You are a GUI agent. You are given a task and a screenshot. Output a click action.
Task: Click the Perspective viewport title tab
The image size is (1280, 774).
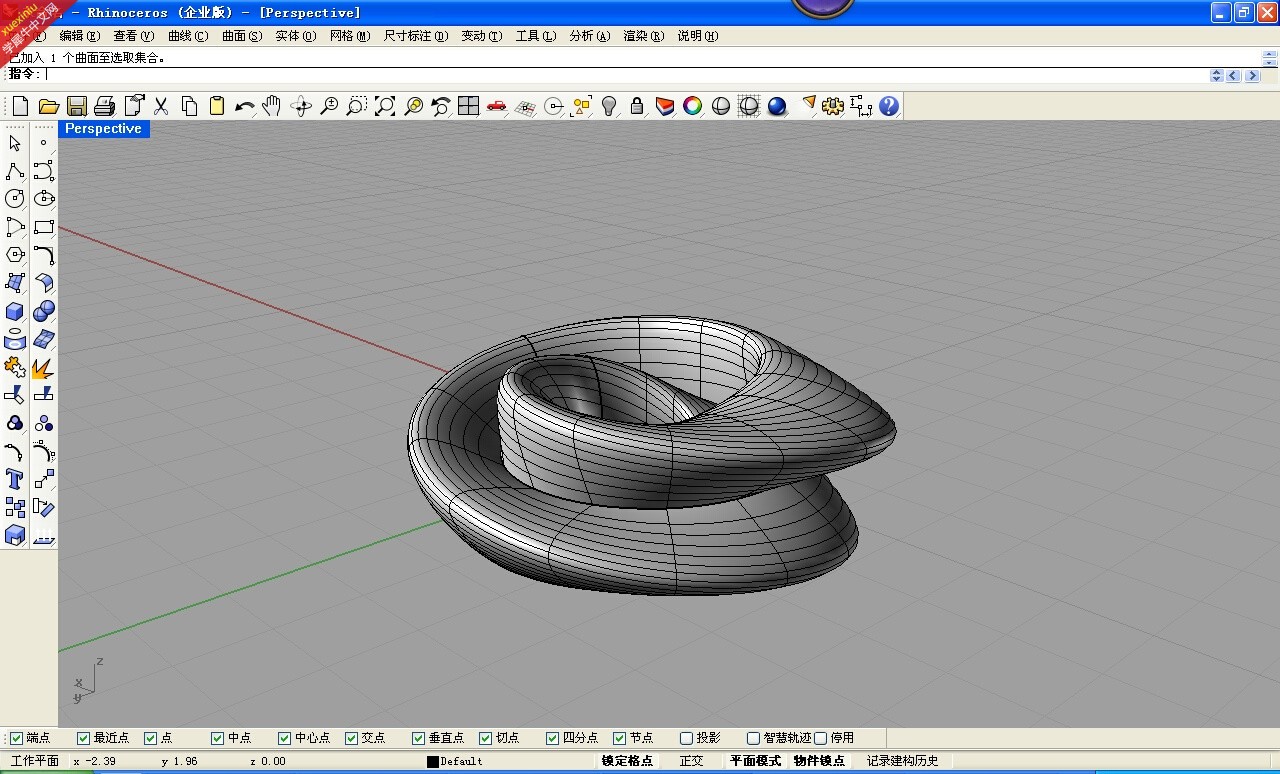click(103, 129)
